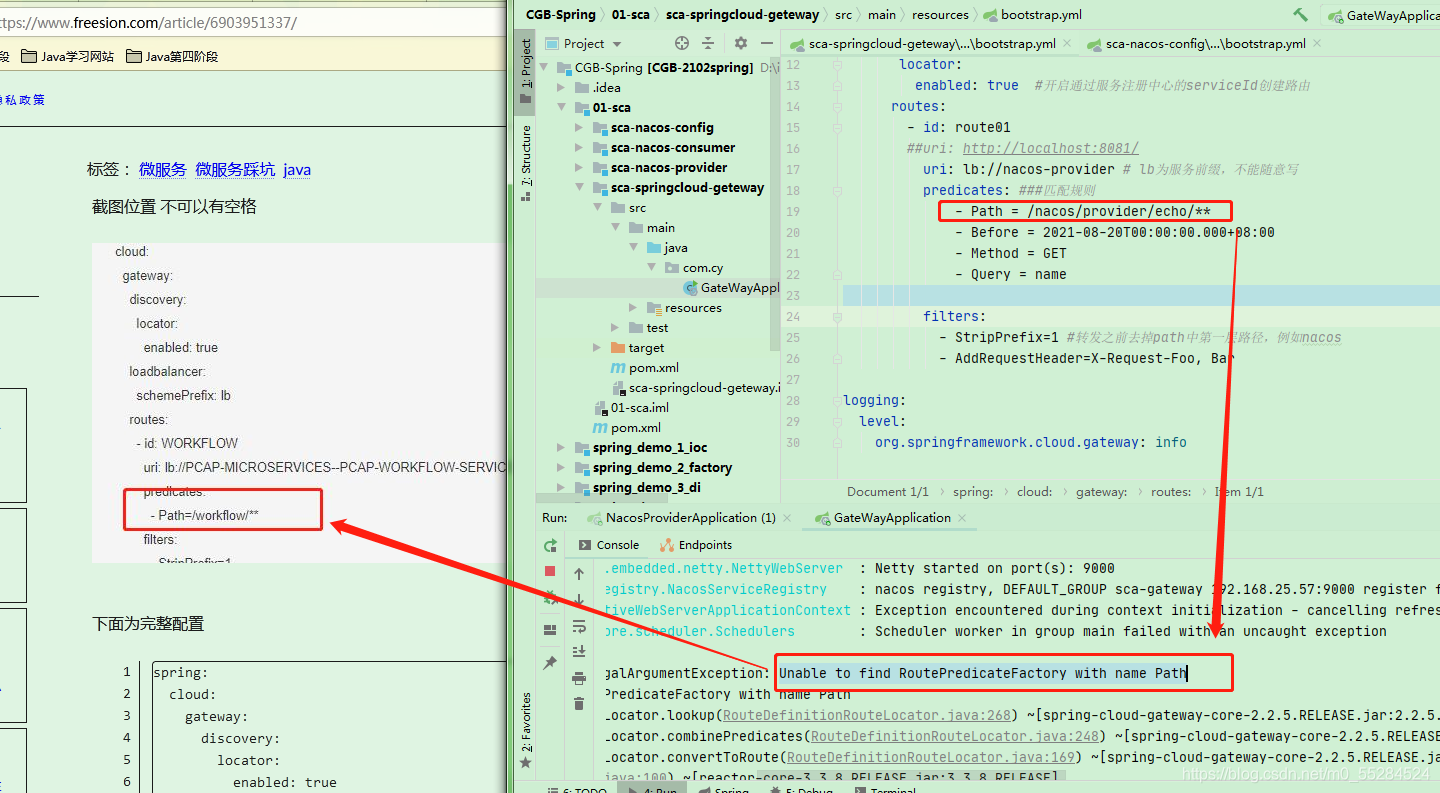The height and width of the screenshot is (793, 1440).
Task: Click the scroll up arrow in console
Action: [x=579, y=573]
